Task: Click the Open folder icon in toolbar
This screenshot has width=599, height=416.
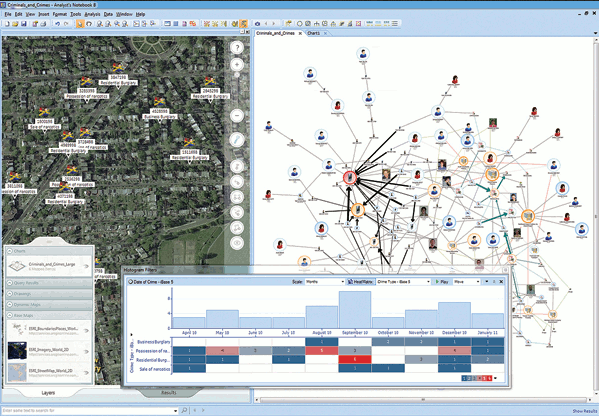Action: click(15, 24)
